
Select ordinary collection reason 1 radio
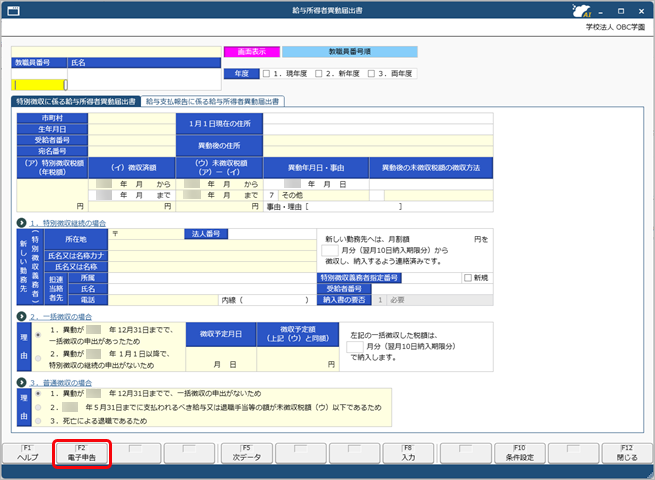point(38,394)
